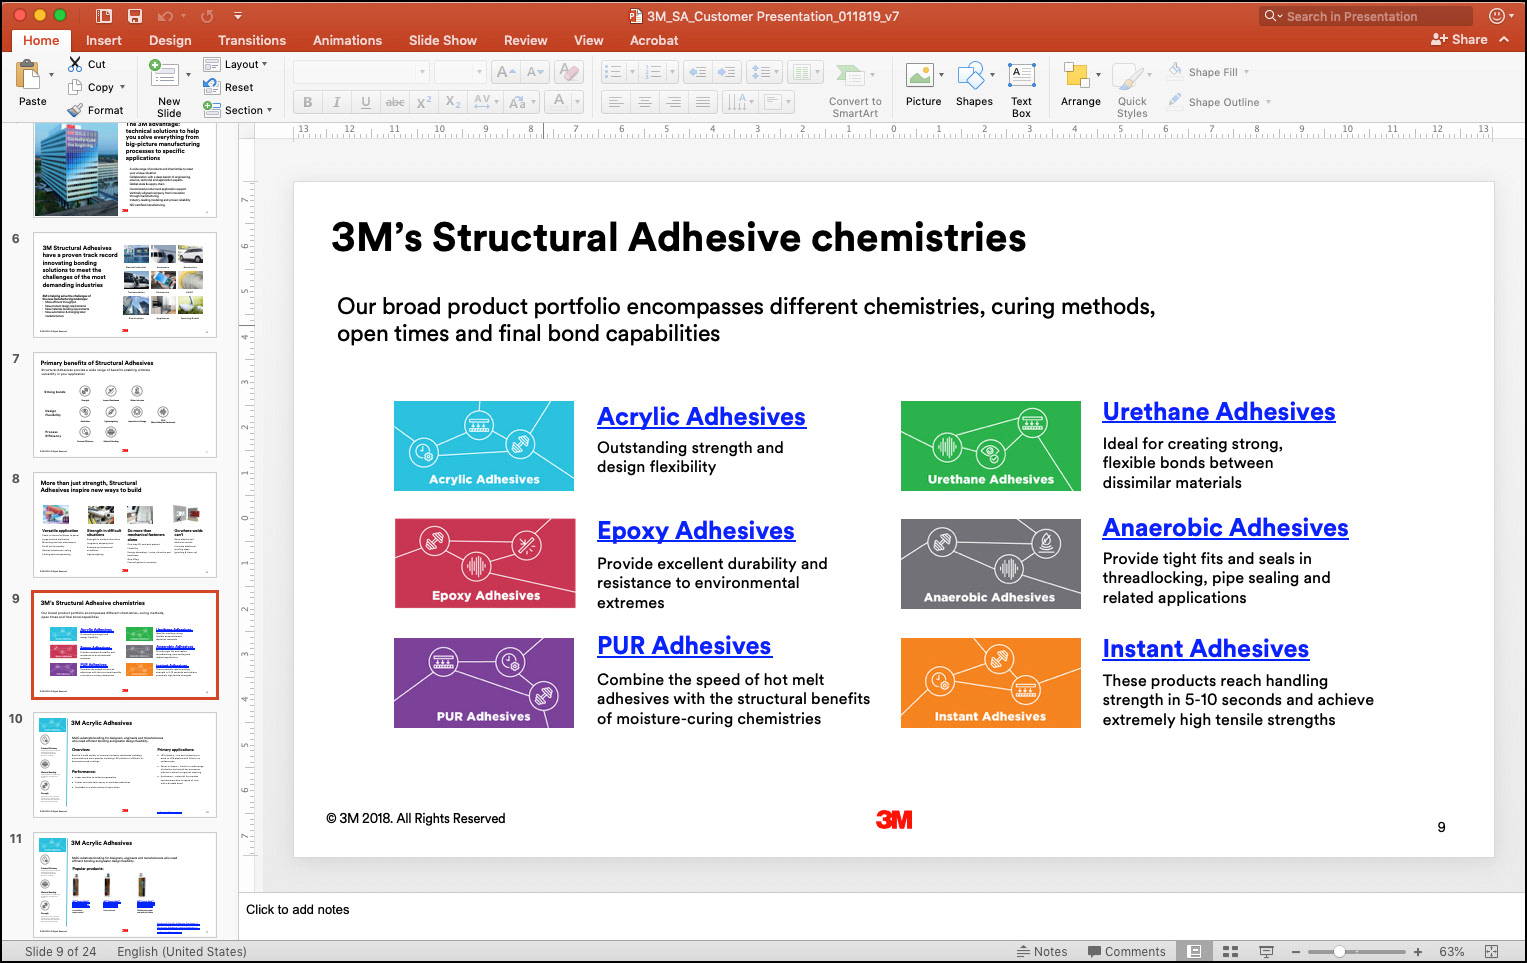Increase the font size

pos(506,72)
